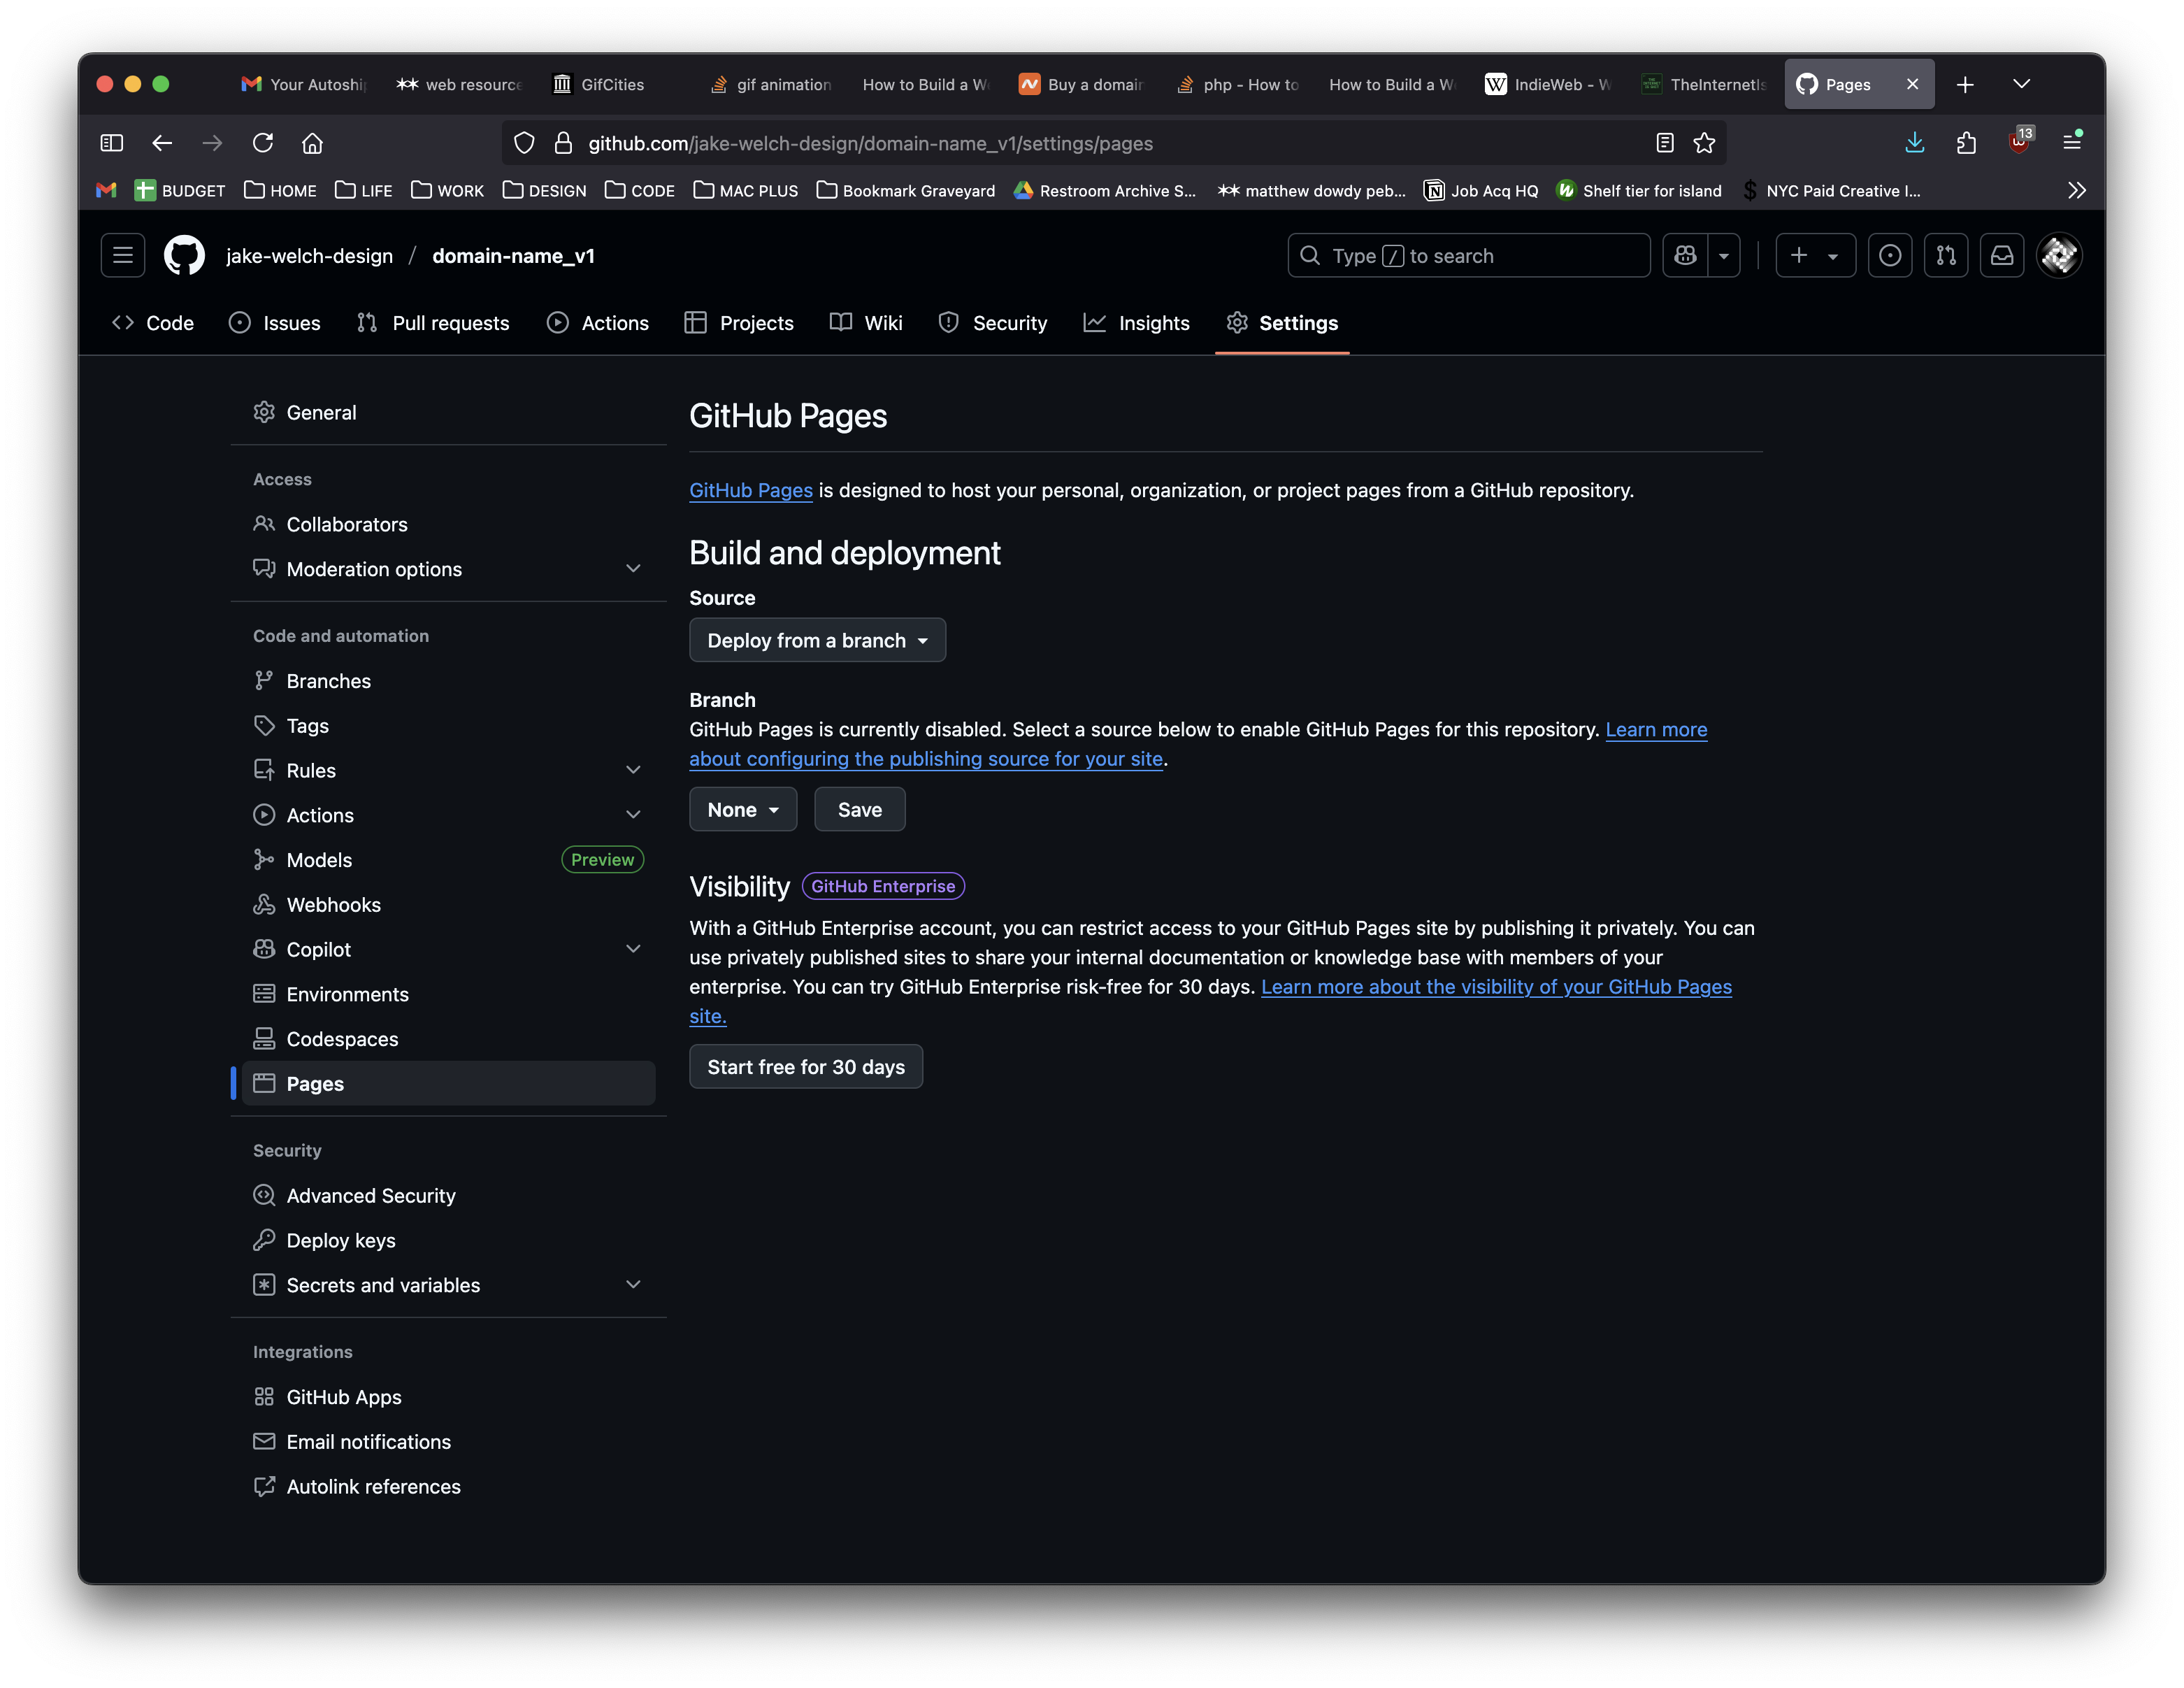Image resolution: width=2184 pixels, height=1688 pixels.
Task: Bookmark this page with the star icon
Action: point(1704,143)
